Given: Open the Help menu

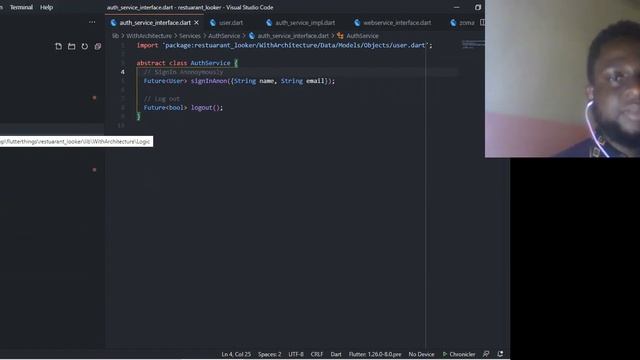Looking at the screenshot, I should click(47, 7).
